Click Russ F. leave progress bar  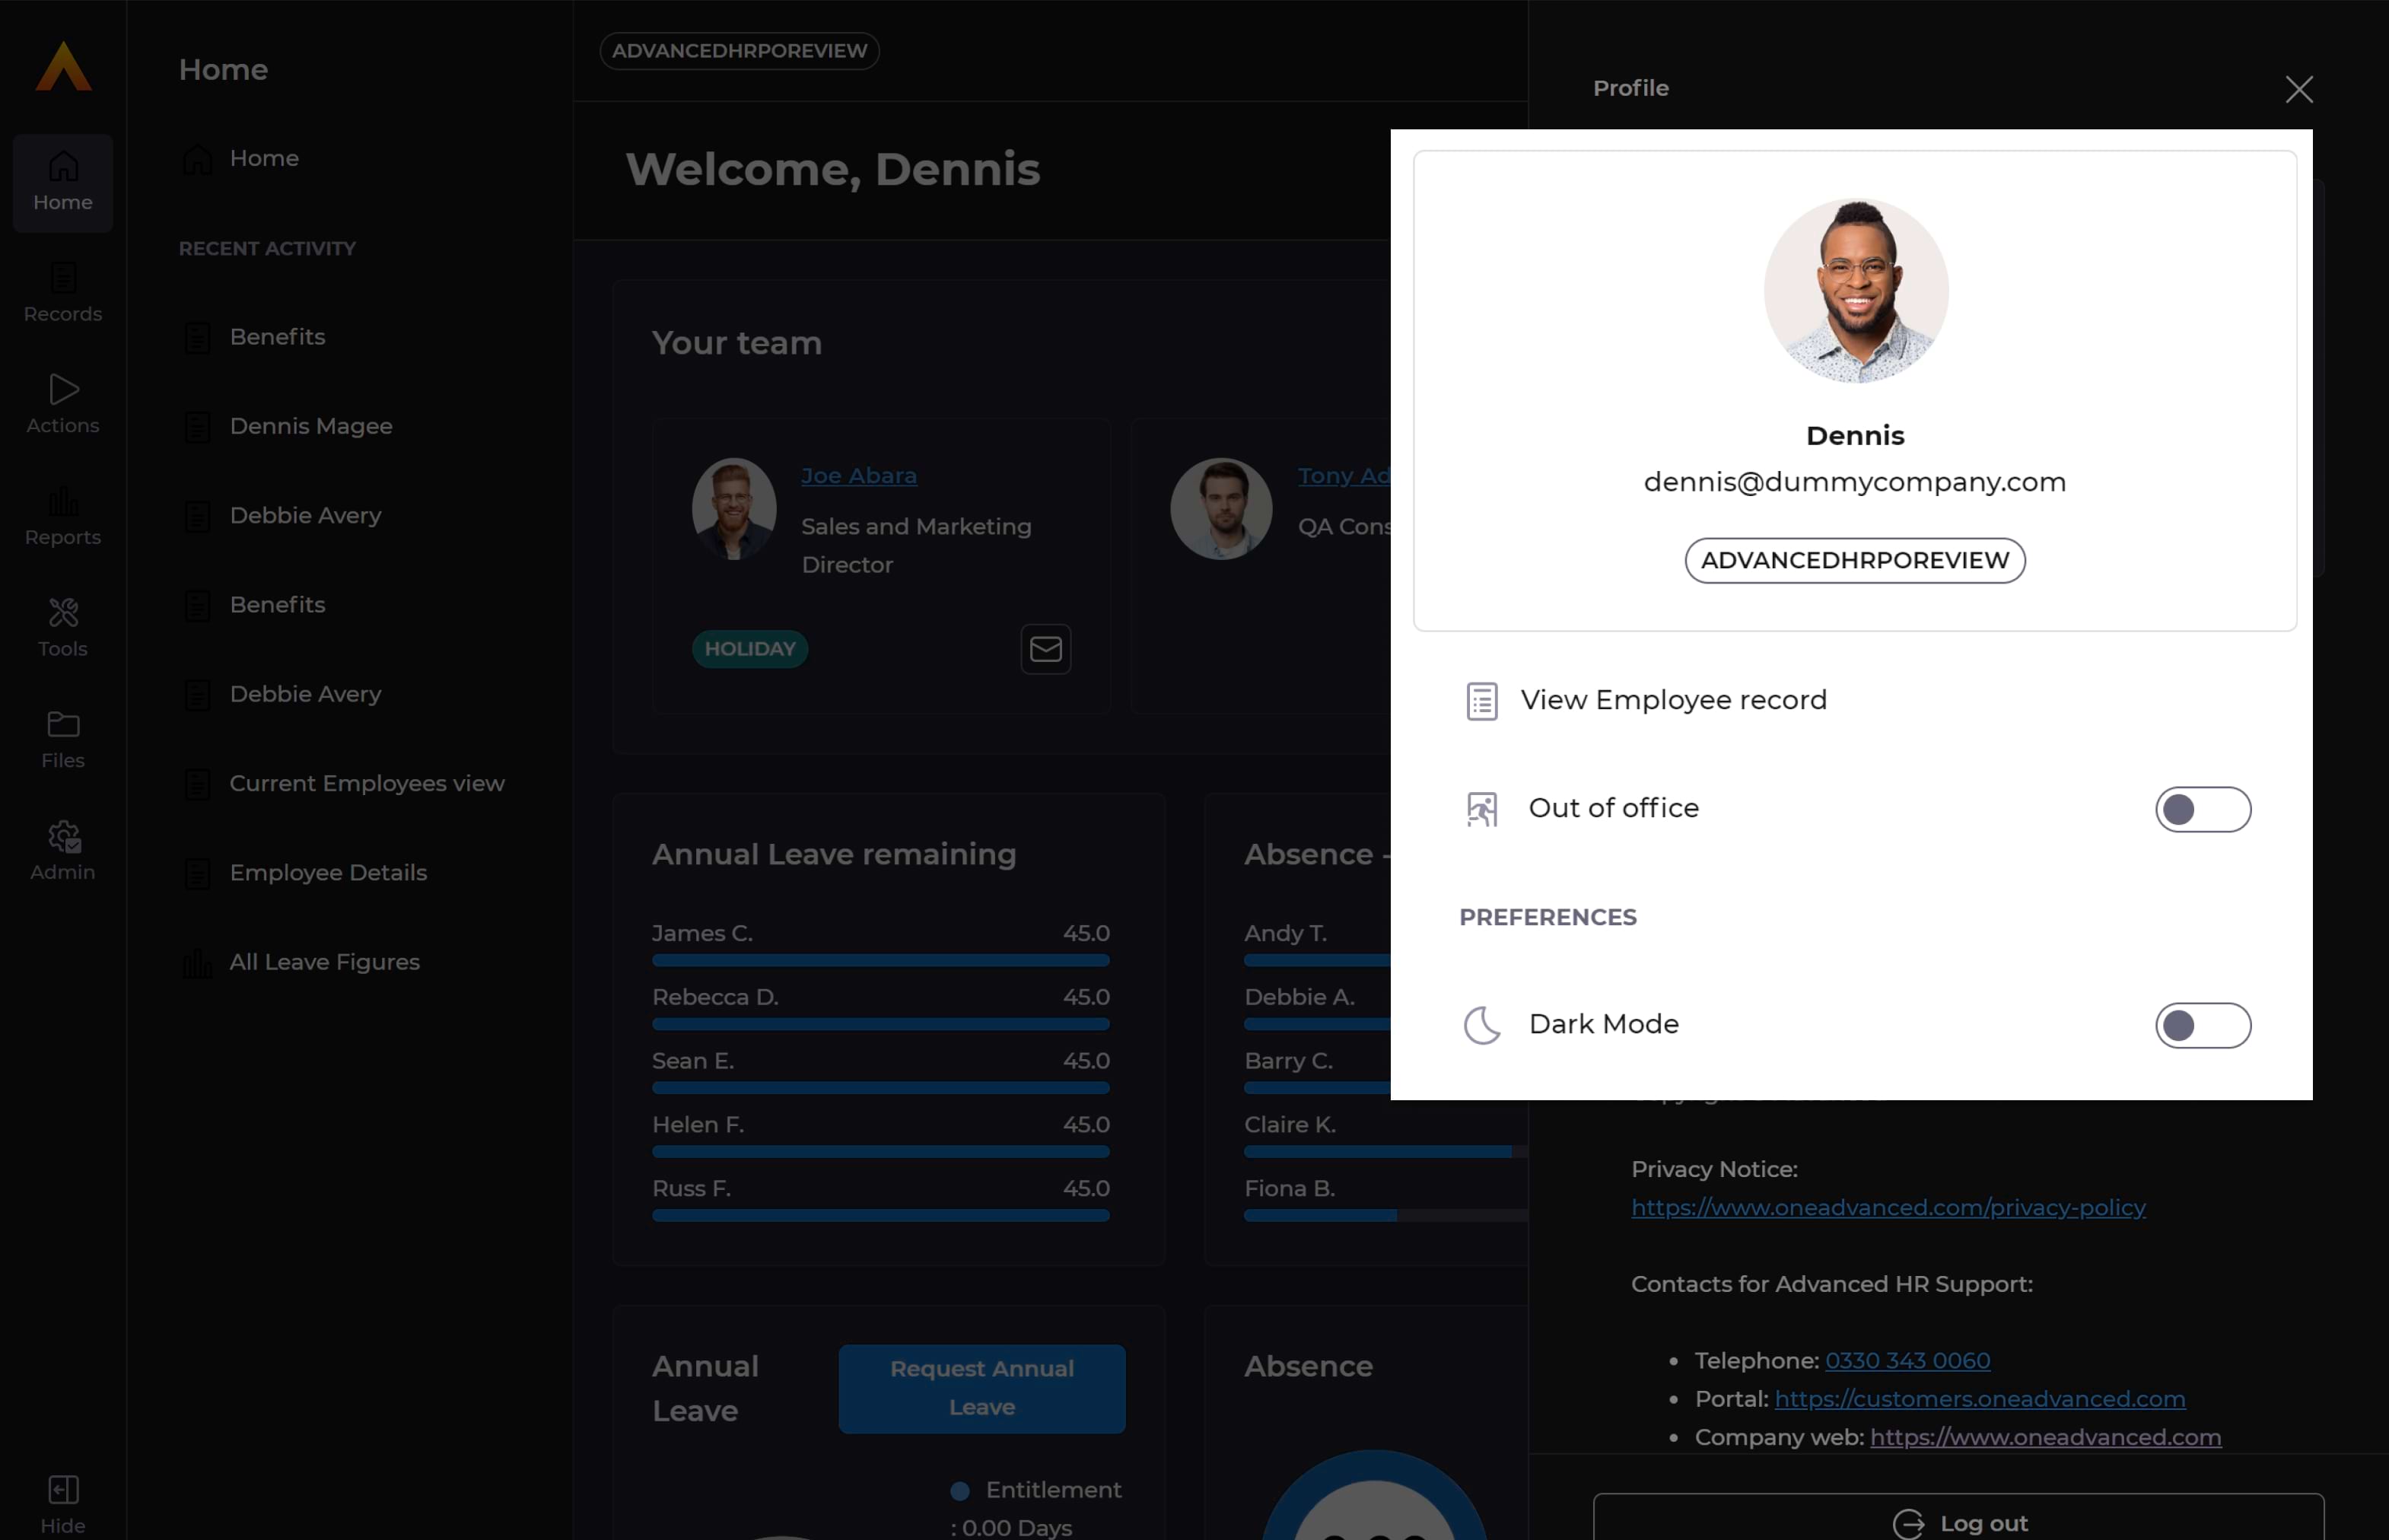[880, 1215]
